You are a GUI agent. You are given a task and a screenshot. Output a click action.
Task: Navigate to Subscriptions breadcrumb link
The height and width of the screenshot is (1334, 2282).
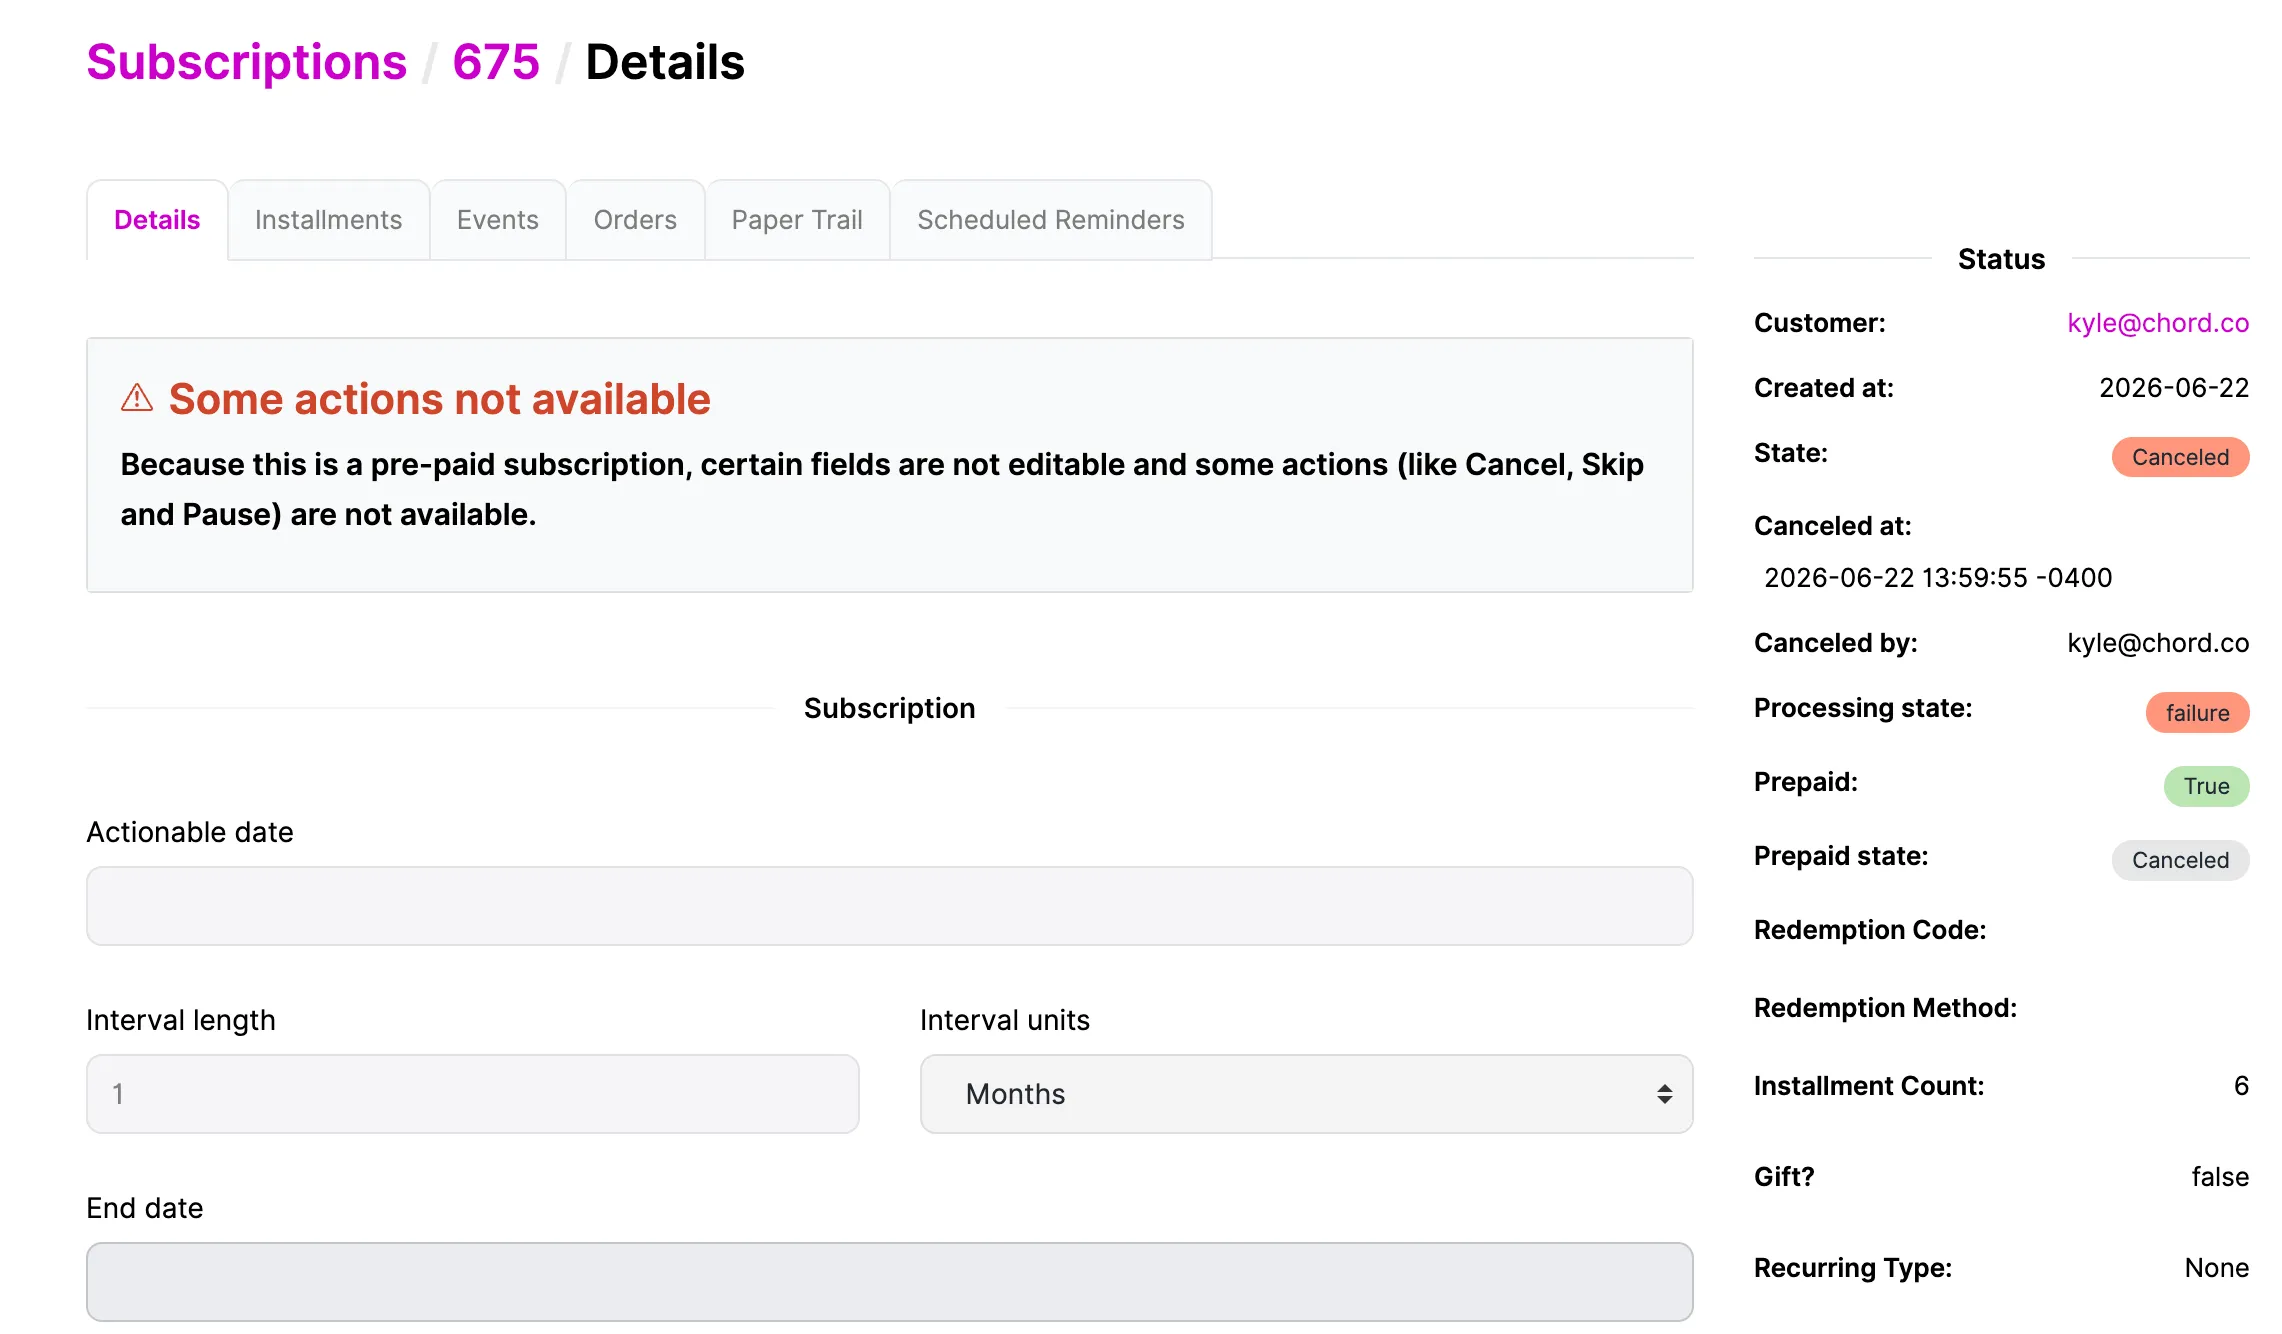point(247,62)
